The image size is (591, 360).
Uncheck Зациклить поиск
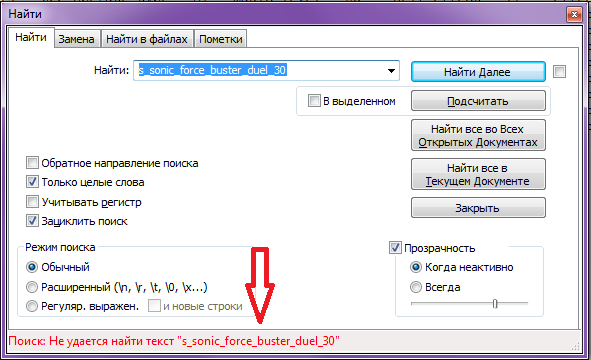(x=32, y=221)
